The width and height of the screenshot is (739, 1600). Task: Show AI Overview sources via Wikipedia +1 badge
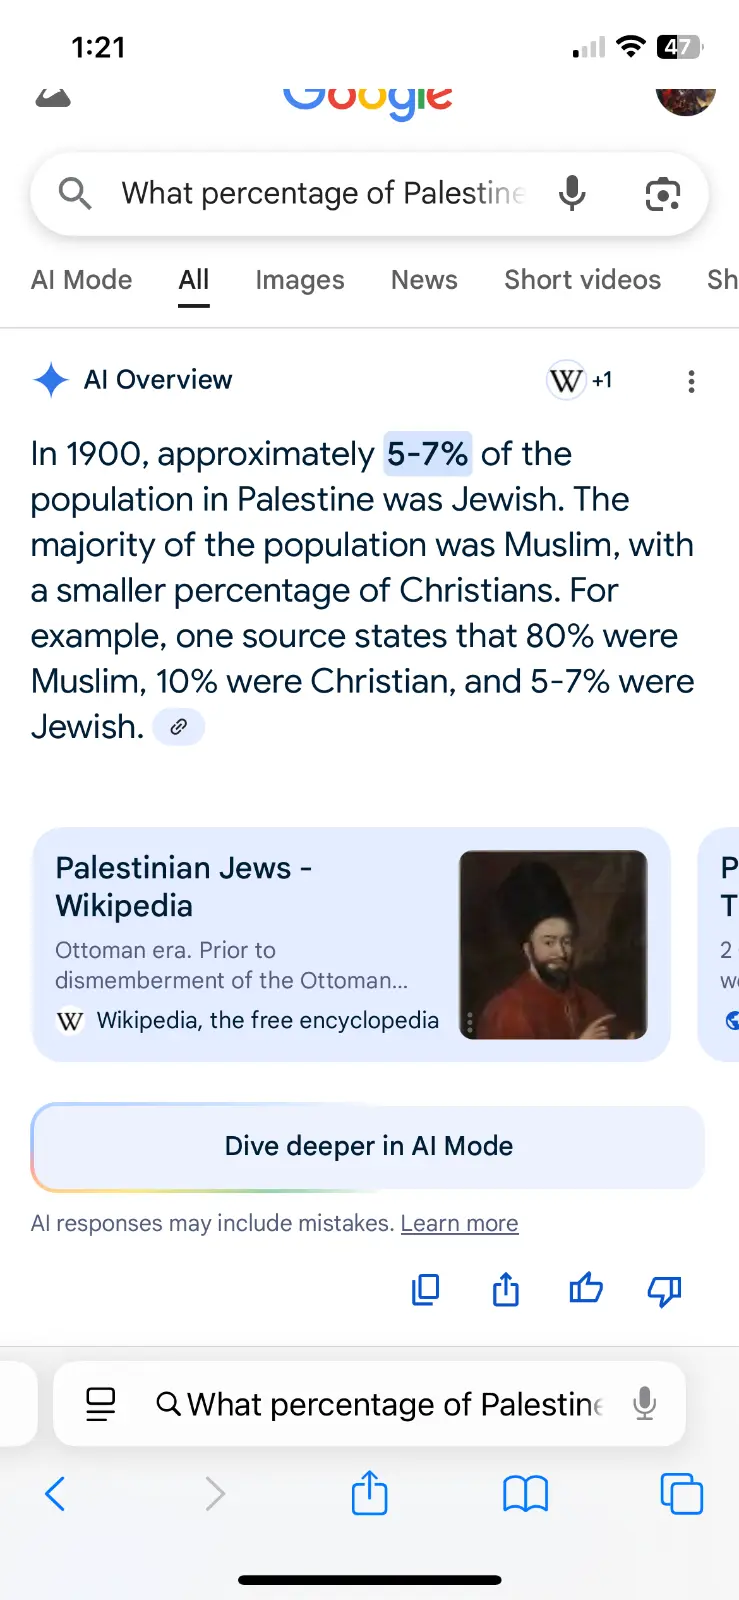[x=580, y=380]
